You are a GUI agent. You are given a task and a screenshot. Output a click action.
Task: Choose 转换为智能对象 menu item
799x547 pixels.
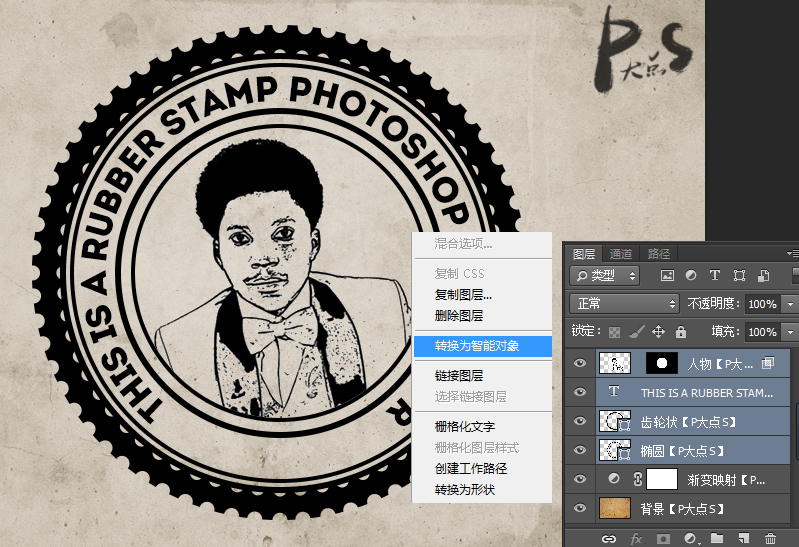click(483, 346)
